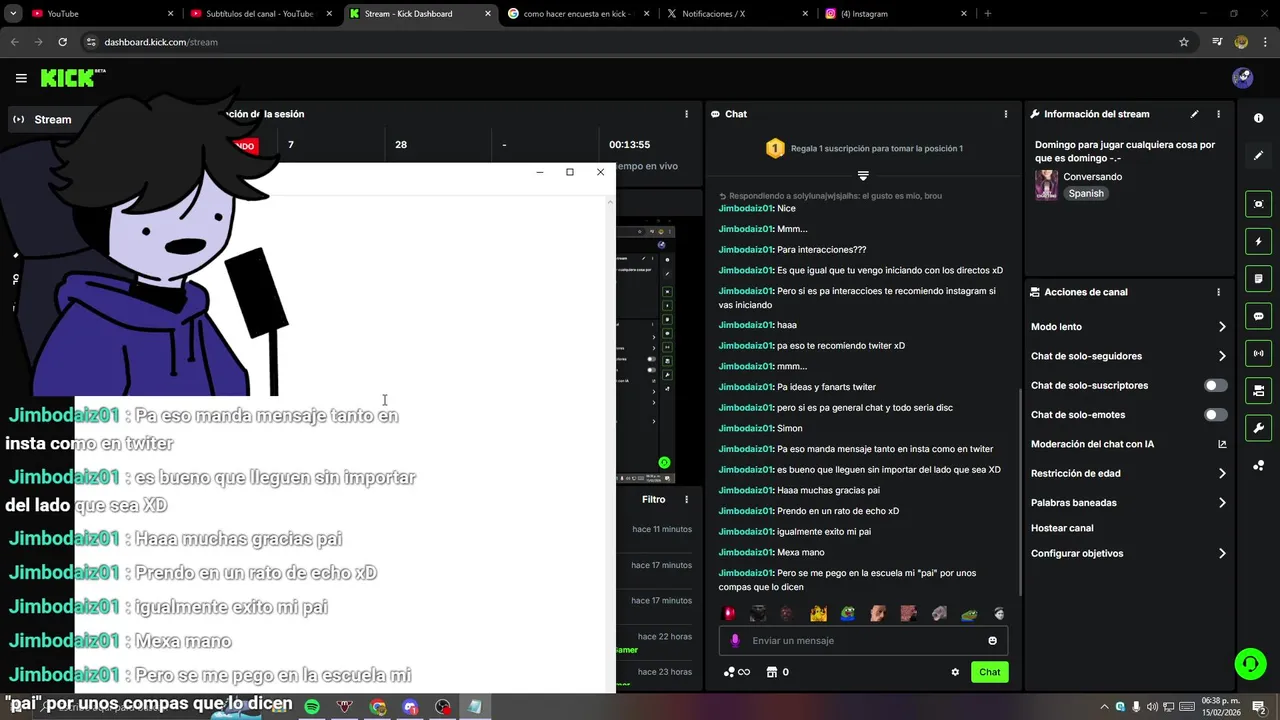Viewport: 1280px width, 720px height.
Task: Expand Restricción de edad option
Action: [1128, 474]
